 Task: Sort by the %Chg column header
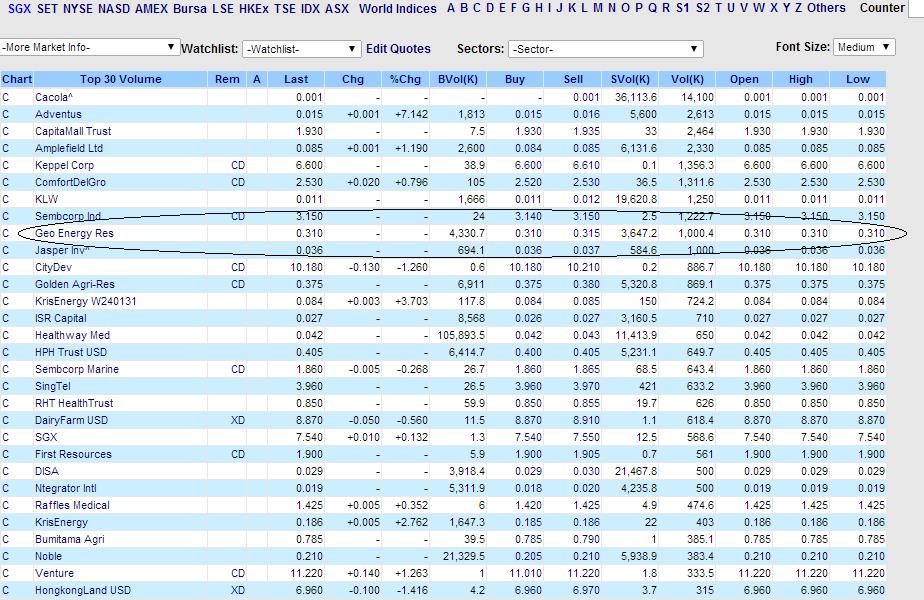point(405,79)
